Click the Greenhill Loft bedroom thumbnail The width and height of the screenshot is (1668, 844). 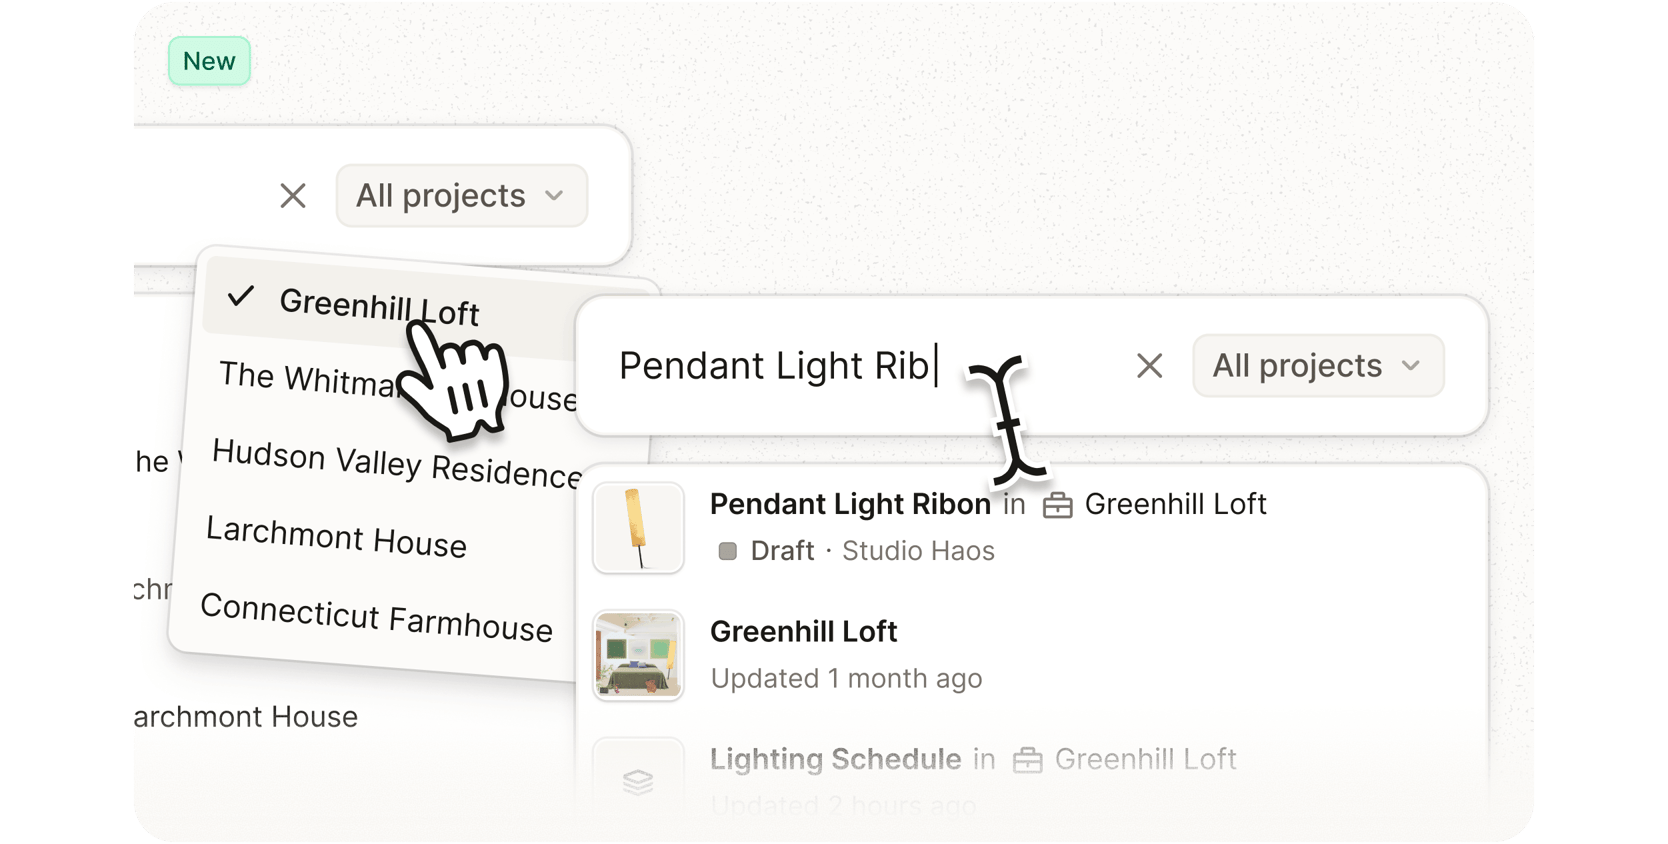638,656
